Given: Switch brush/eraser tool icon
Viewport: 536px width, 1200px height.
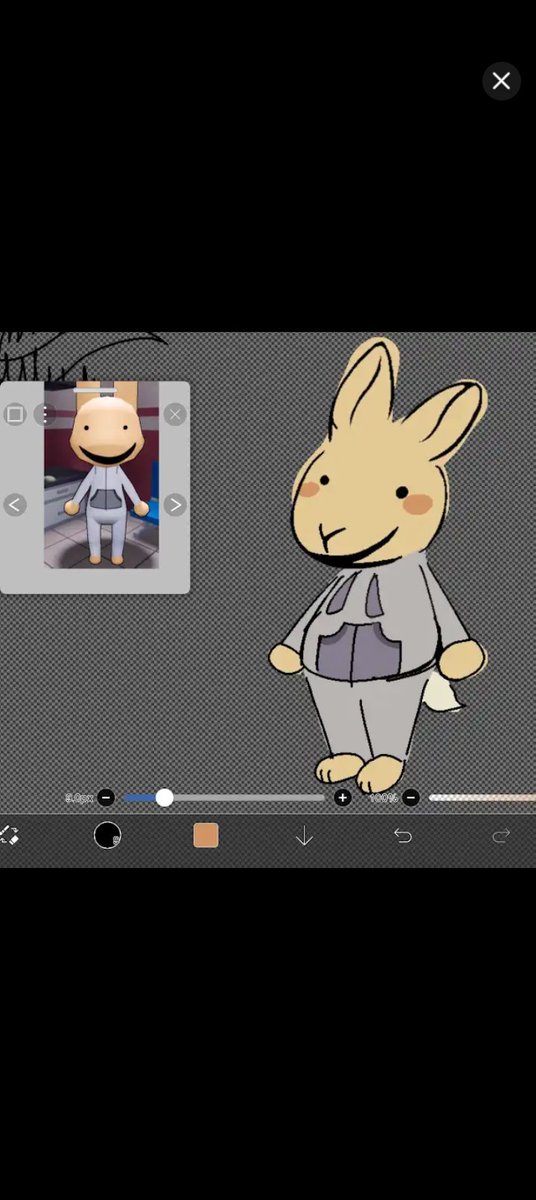Looking at the screenshot, I should click(9, 836).
